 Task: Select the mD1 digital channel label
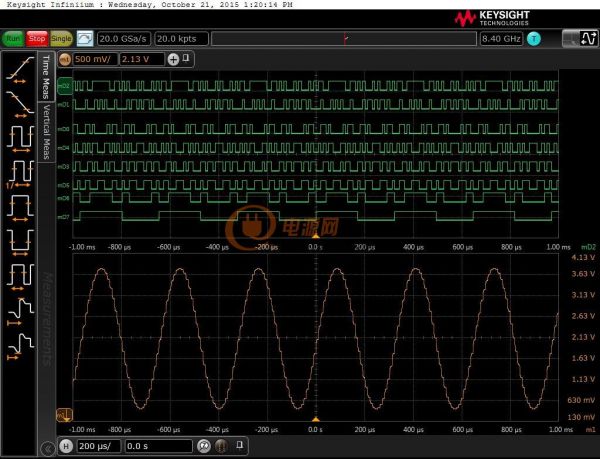click(64, 104)
